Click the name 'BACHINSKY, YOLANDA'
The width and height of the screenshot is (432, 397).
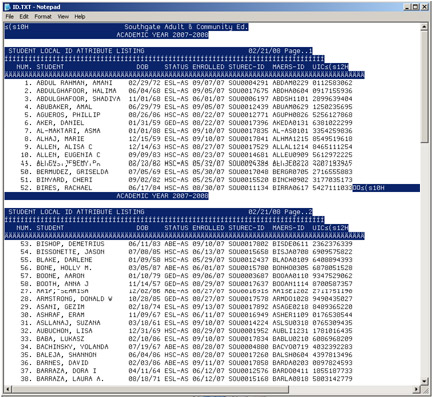pos(72,347)
